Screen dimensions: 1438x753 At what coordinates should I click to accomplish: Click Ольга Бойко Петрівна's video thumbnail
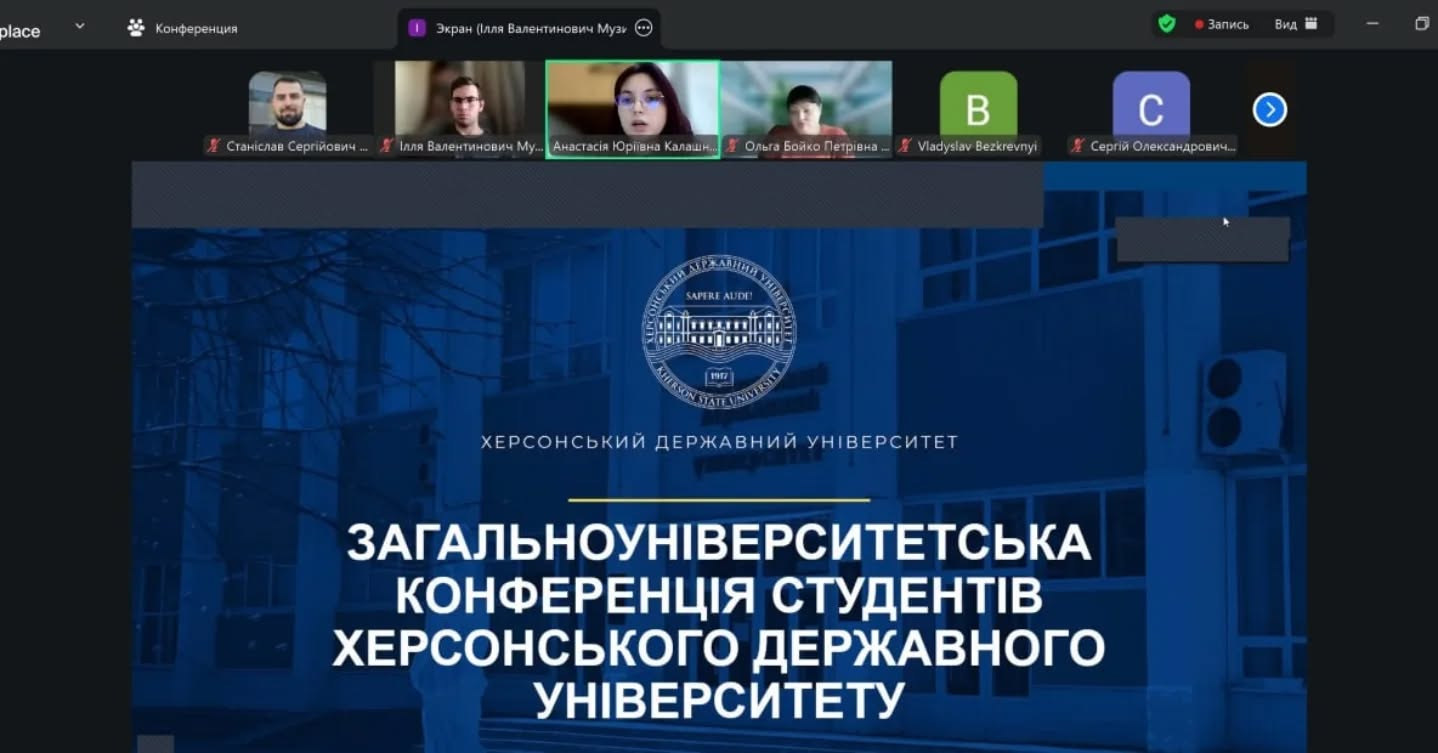click(806, 98)
